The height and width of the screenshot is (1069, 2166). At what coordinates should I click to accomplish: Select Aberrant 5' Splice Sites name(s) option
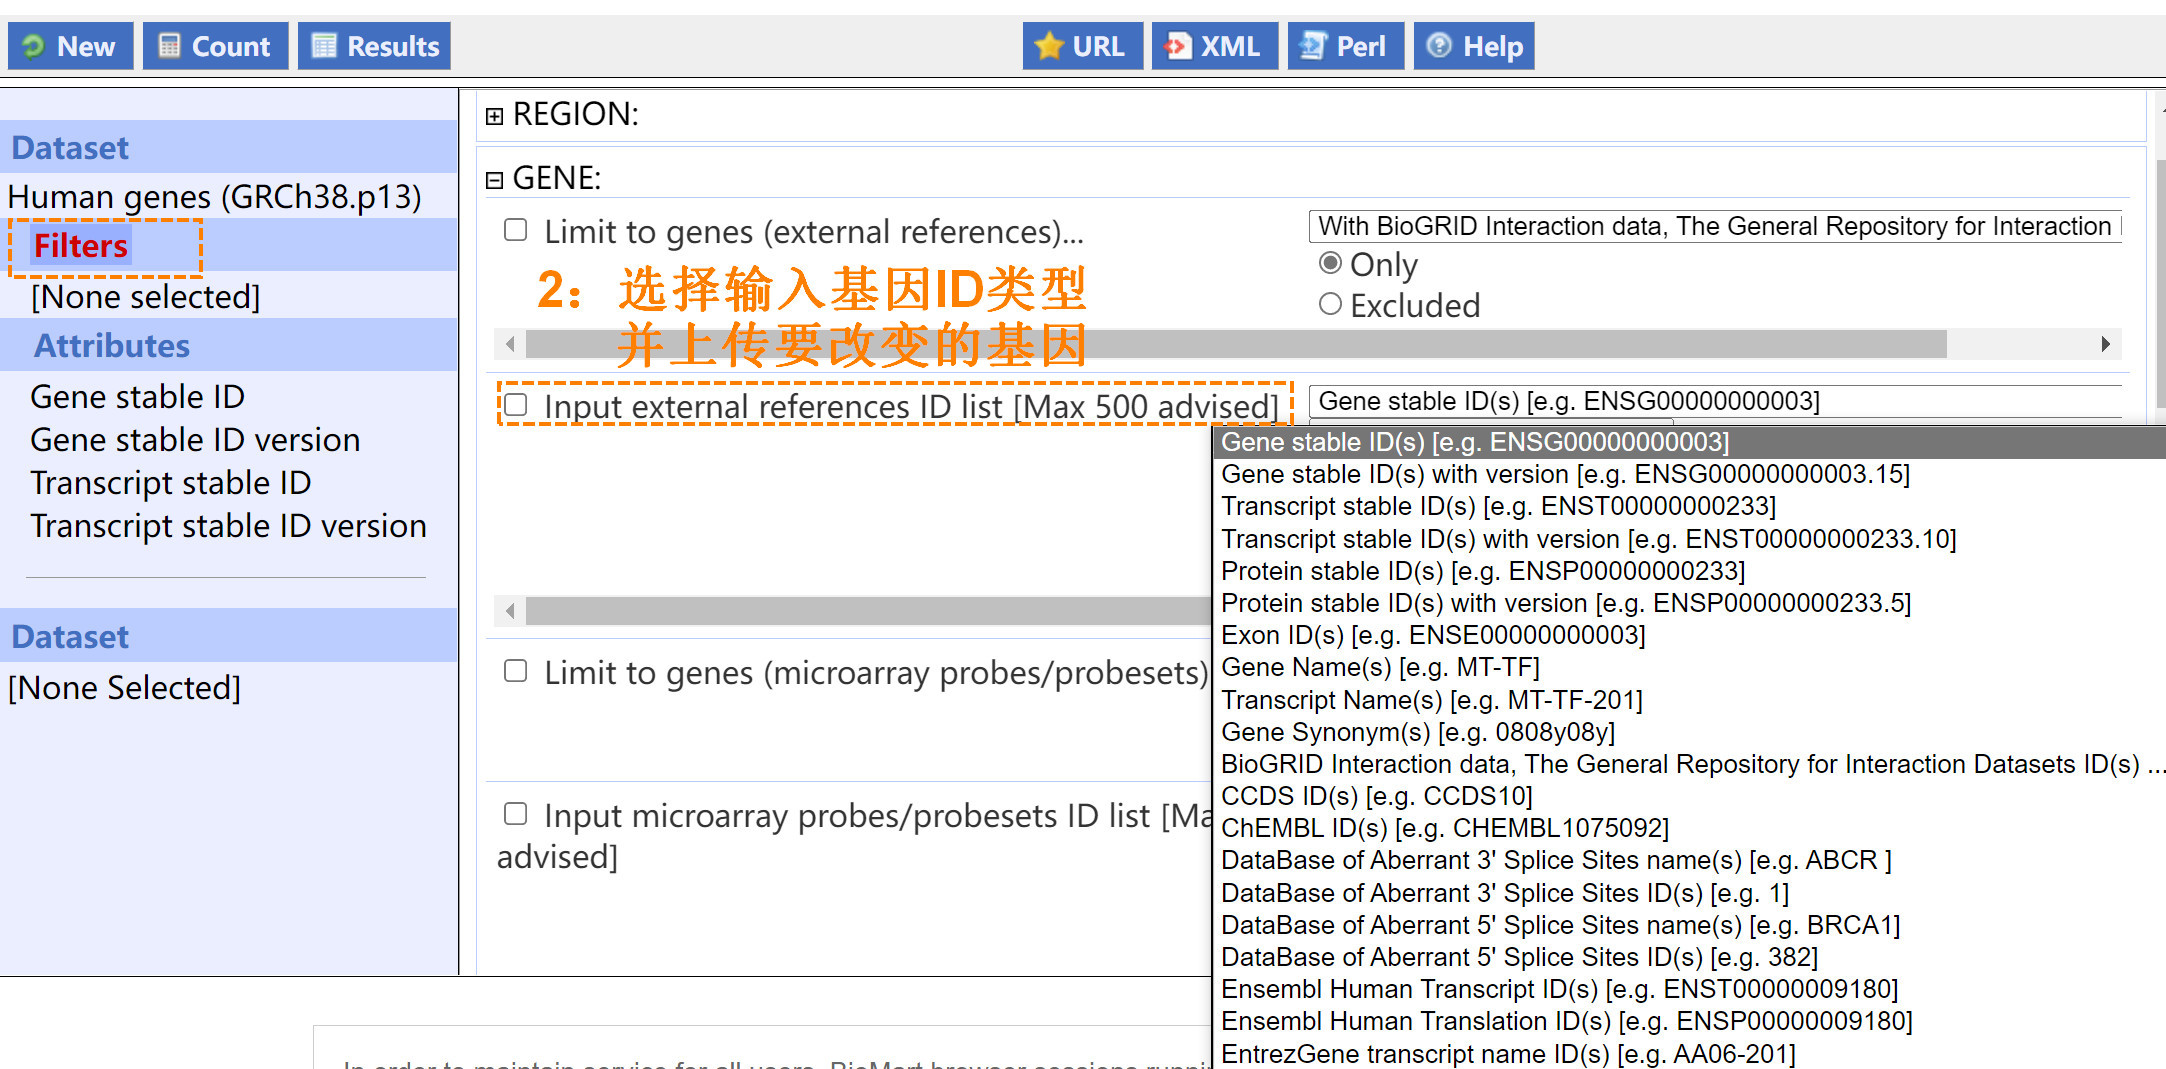tap(1689, 925)
